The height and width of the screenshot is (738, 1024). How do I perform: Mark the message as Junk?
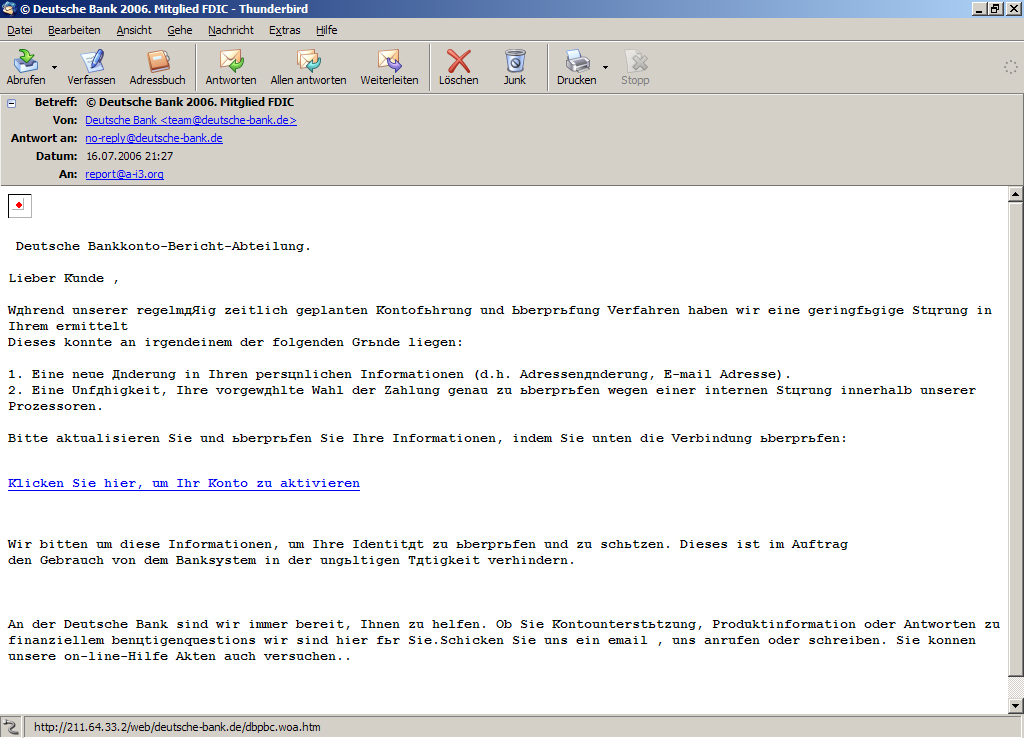(x=515, y=67)
